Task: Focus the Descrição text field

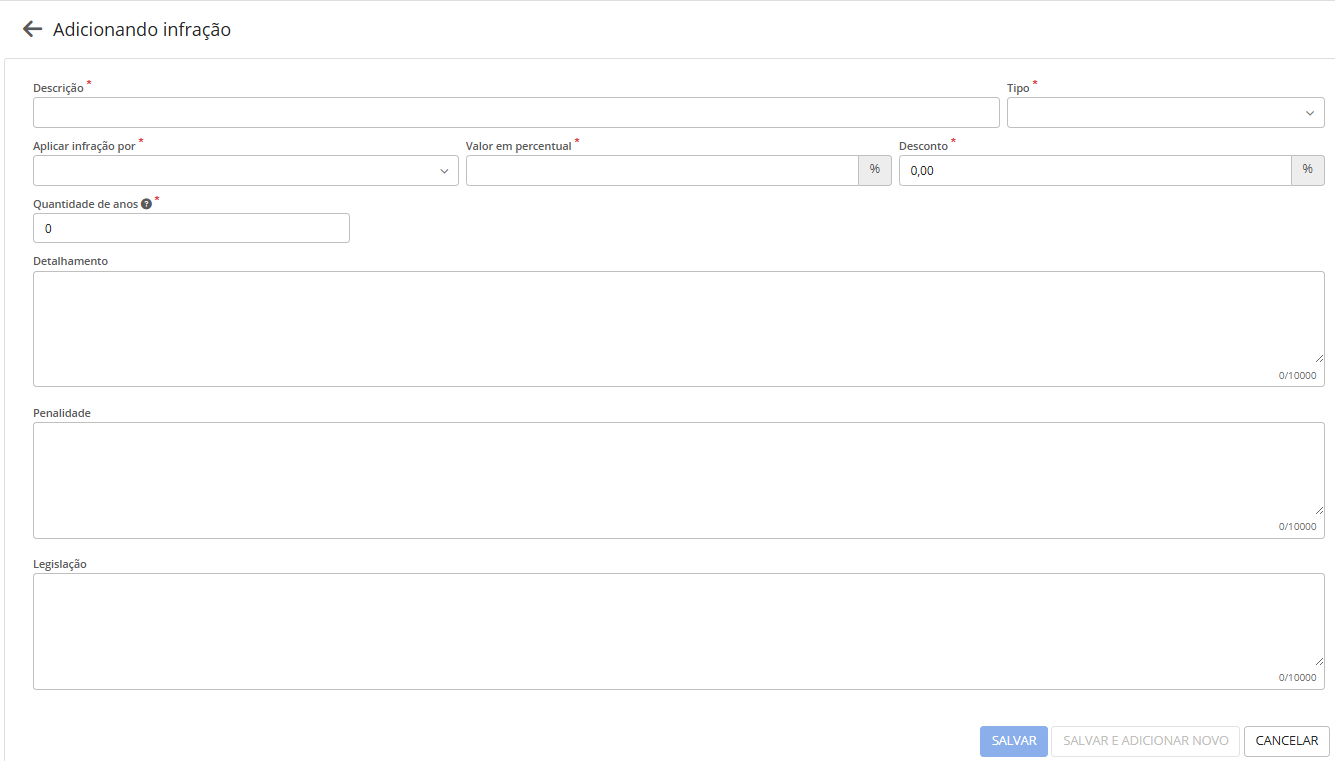Action: [516, 113]
